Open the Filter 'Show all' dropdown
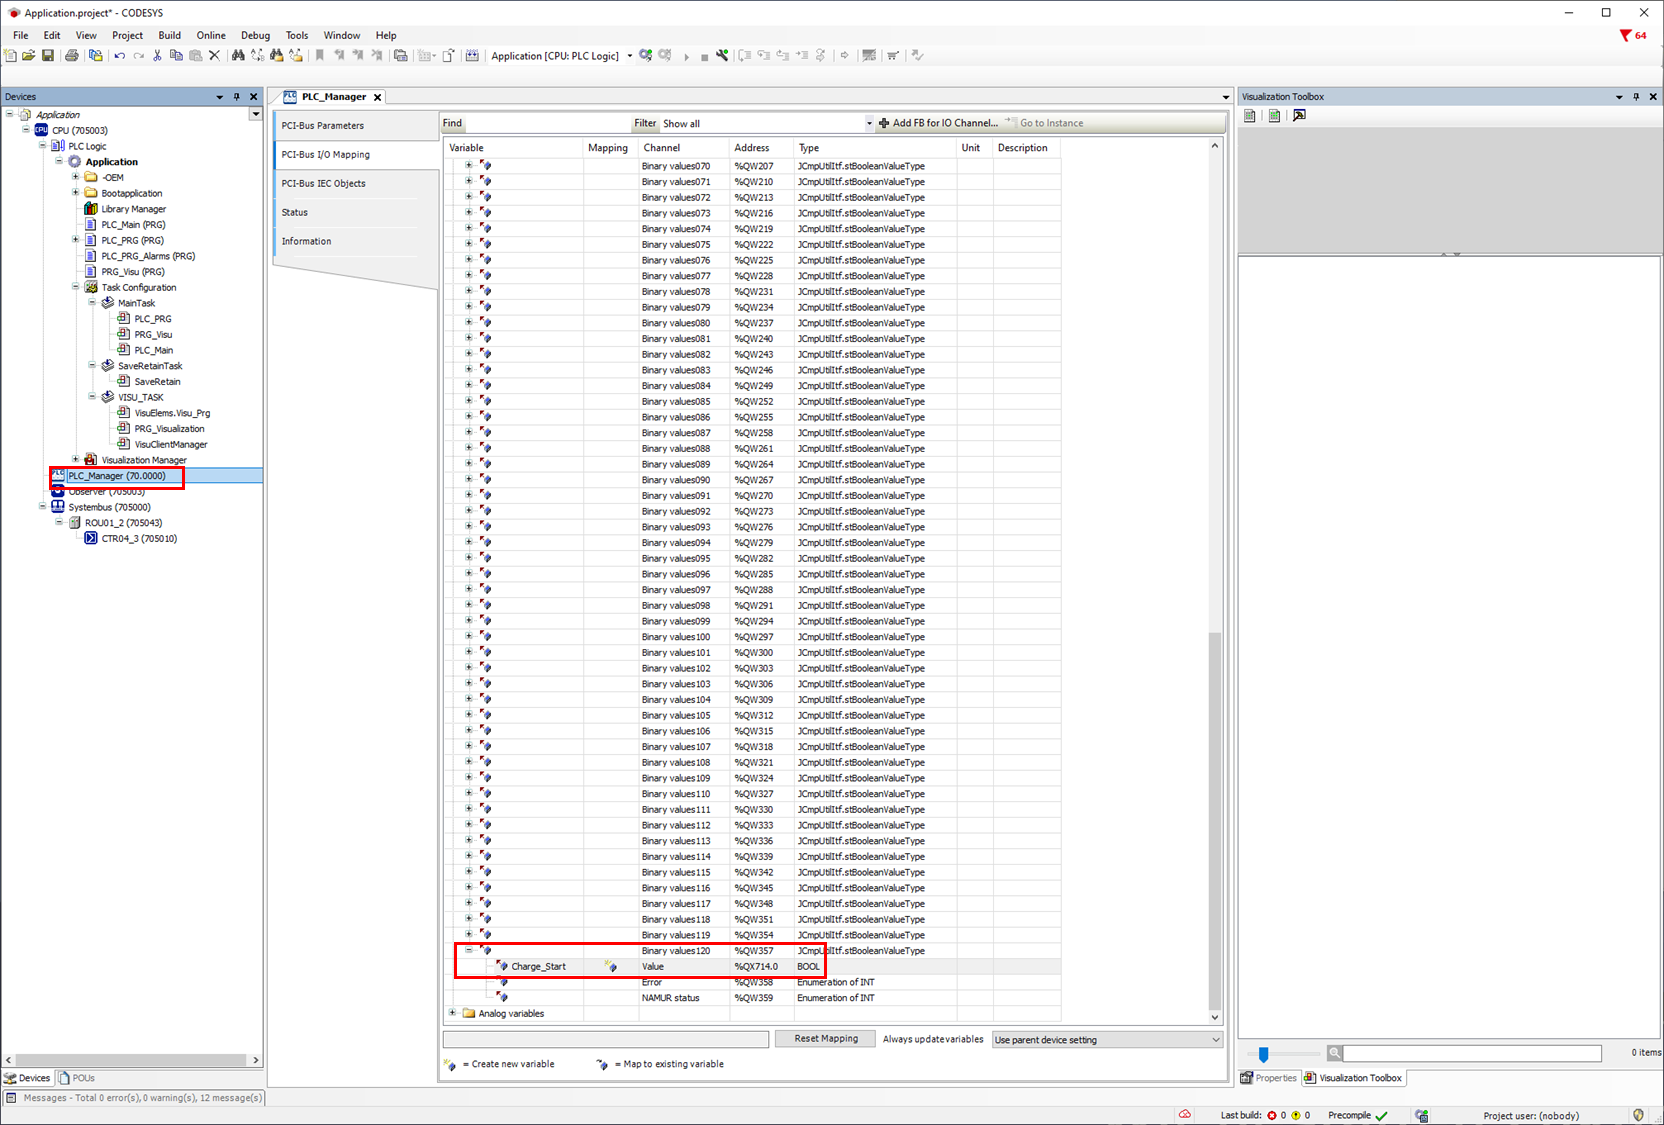The image size is (1664, 1125). click(x=868, y=124)
